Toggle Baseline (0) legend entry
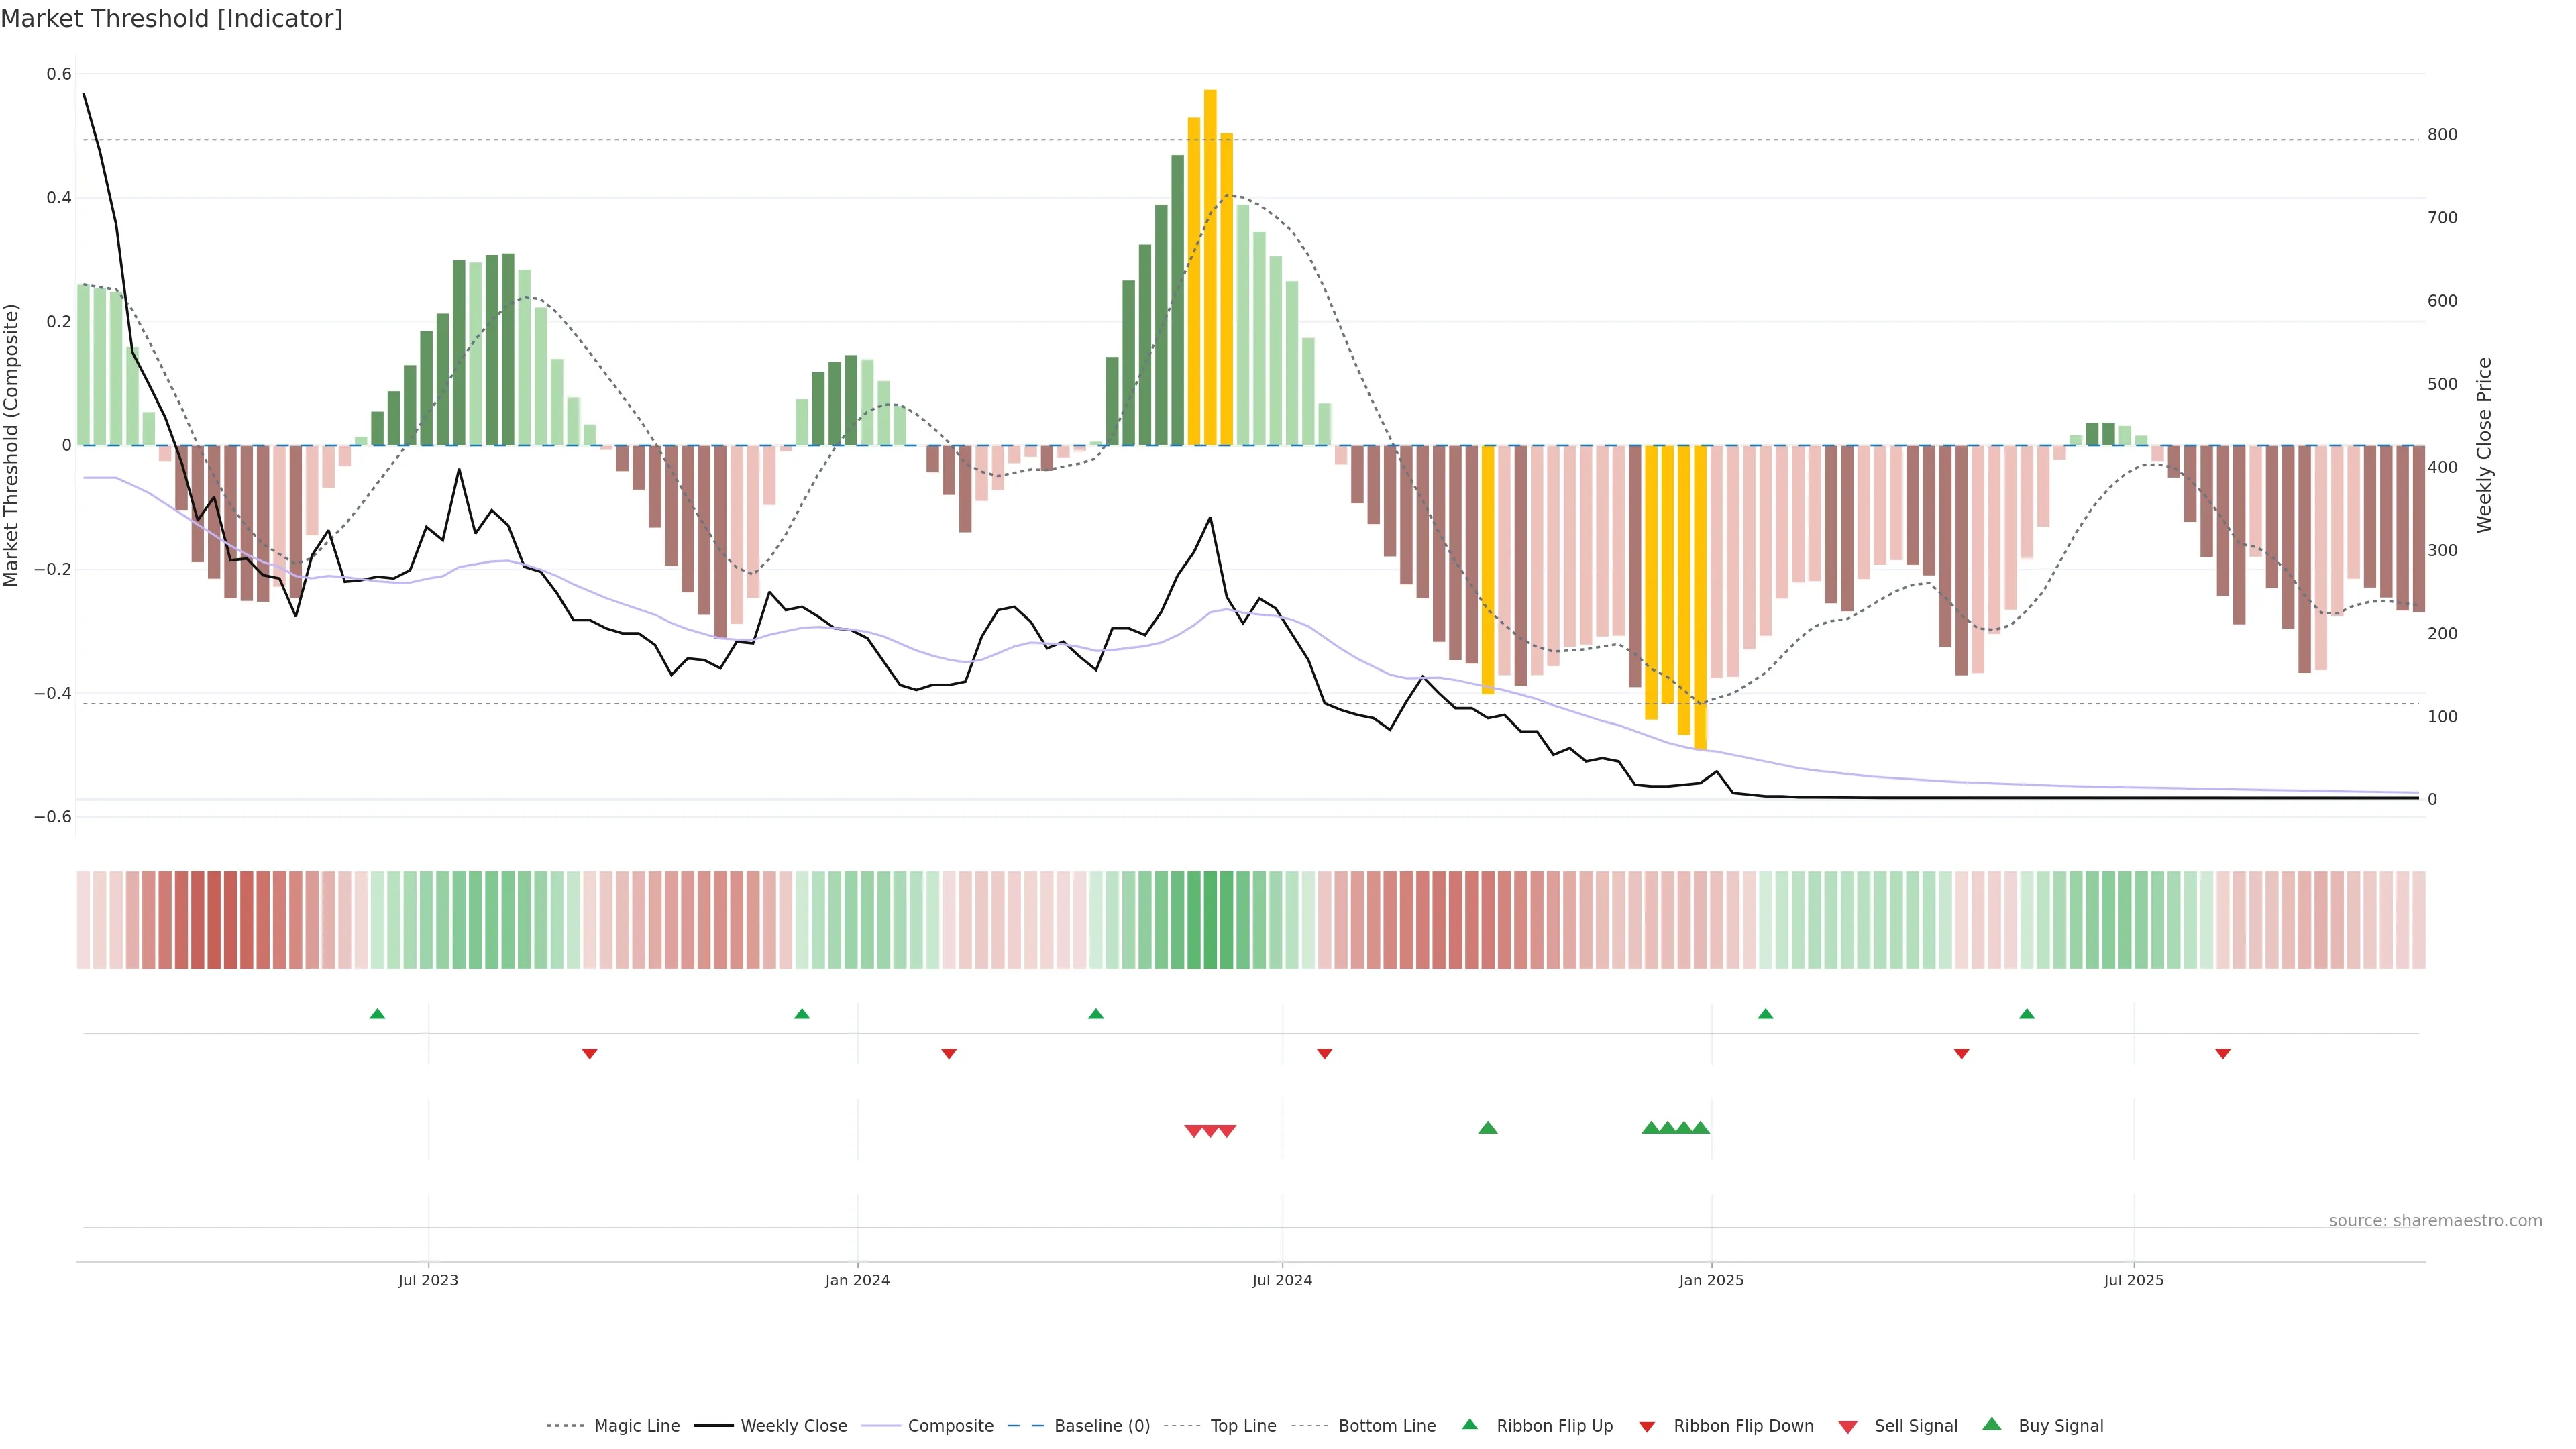This screenshot has height=1449, width=2576. click(1102, 1426)
